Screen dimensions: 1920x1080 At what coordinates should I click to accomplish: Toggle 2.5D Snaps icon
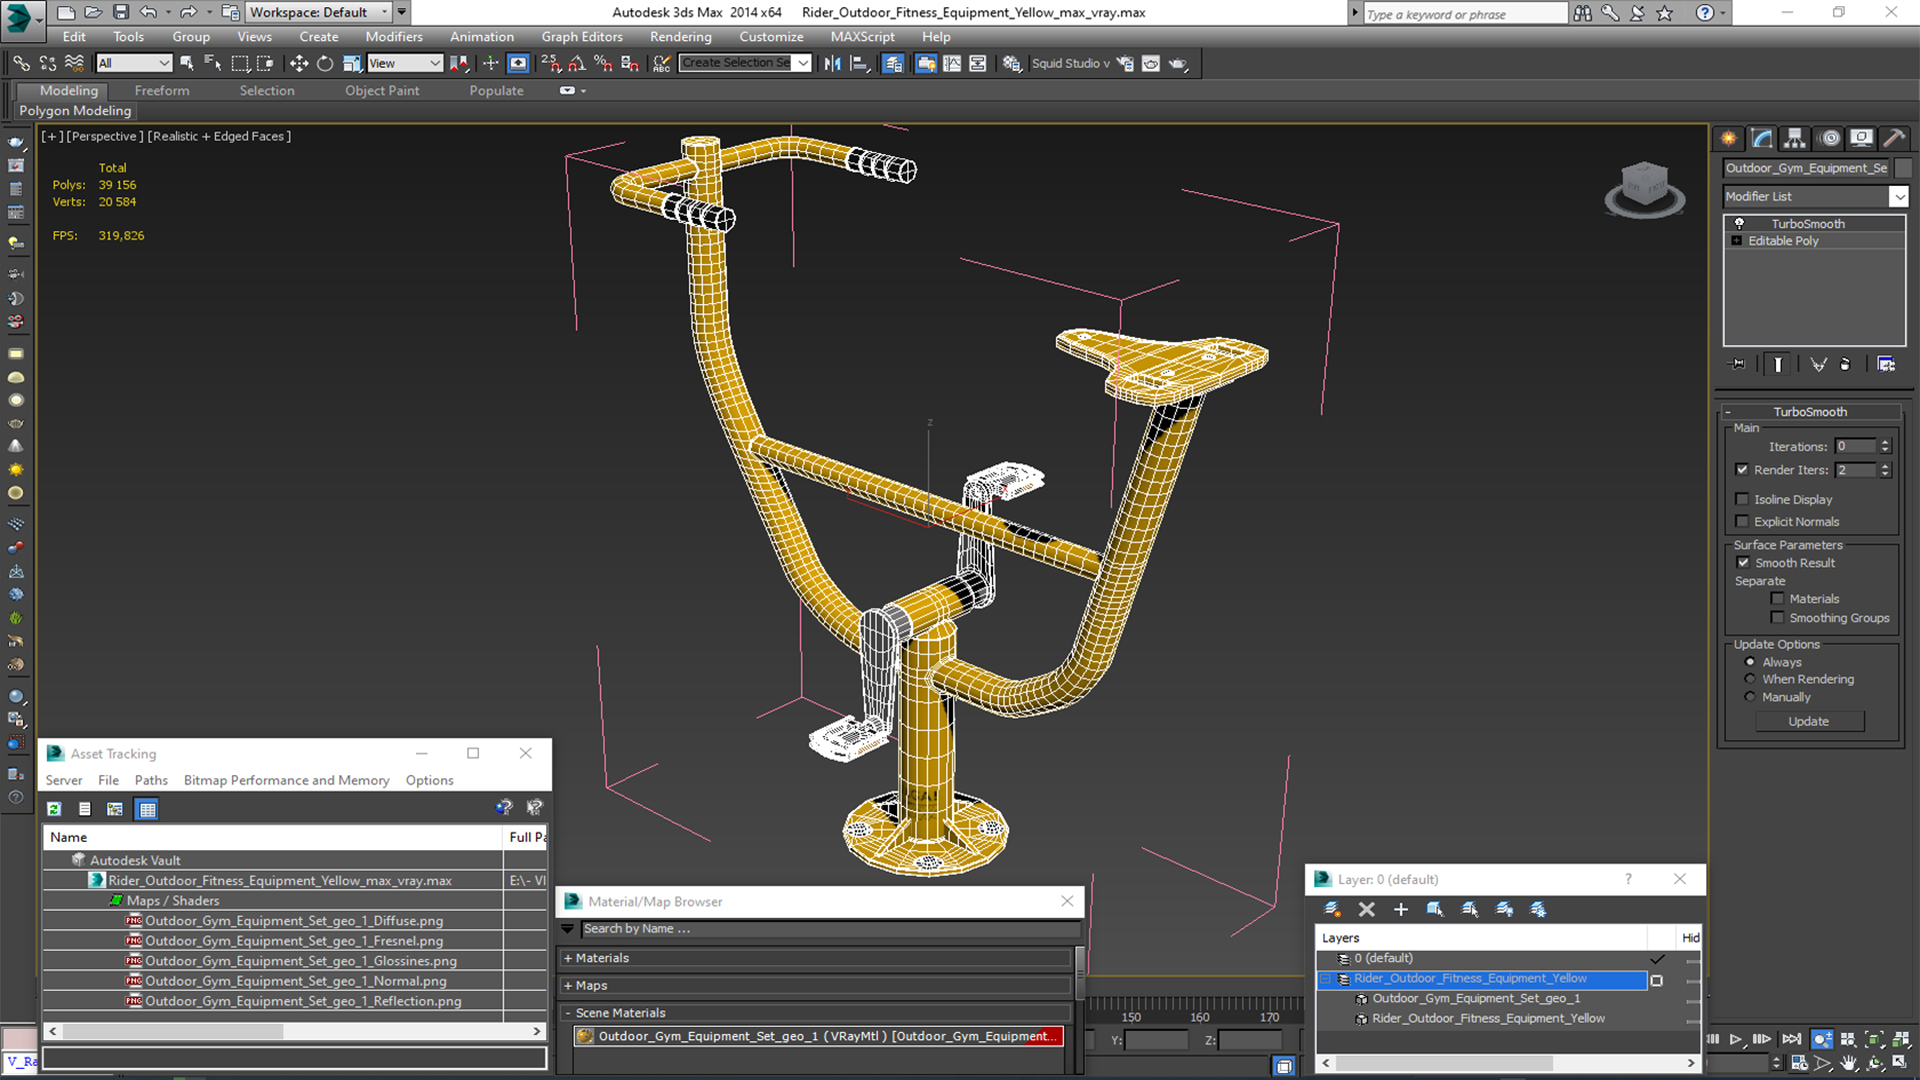point(551,63)
